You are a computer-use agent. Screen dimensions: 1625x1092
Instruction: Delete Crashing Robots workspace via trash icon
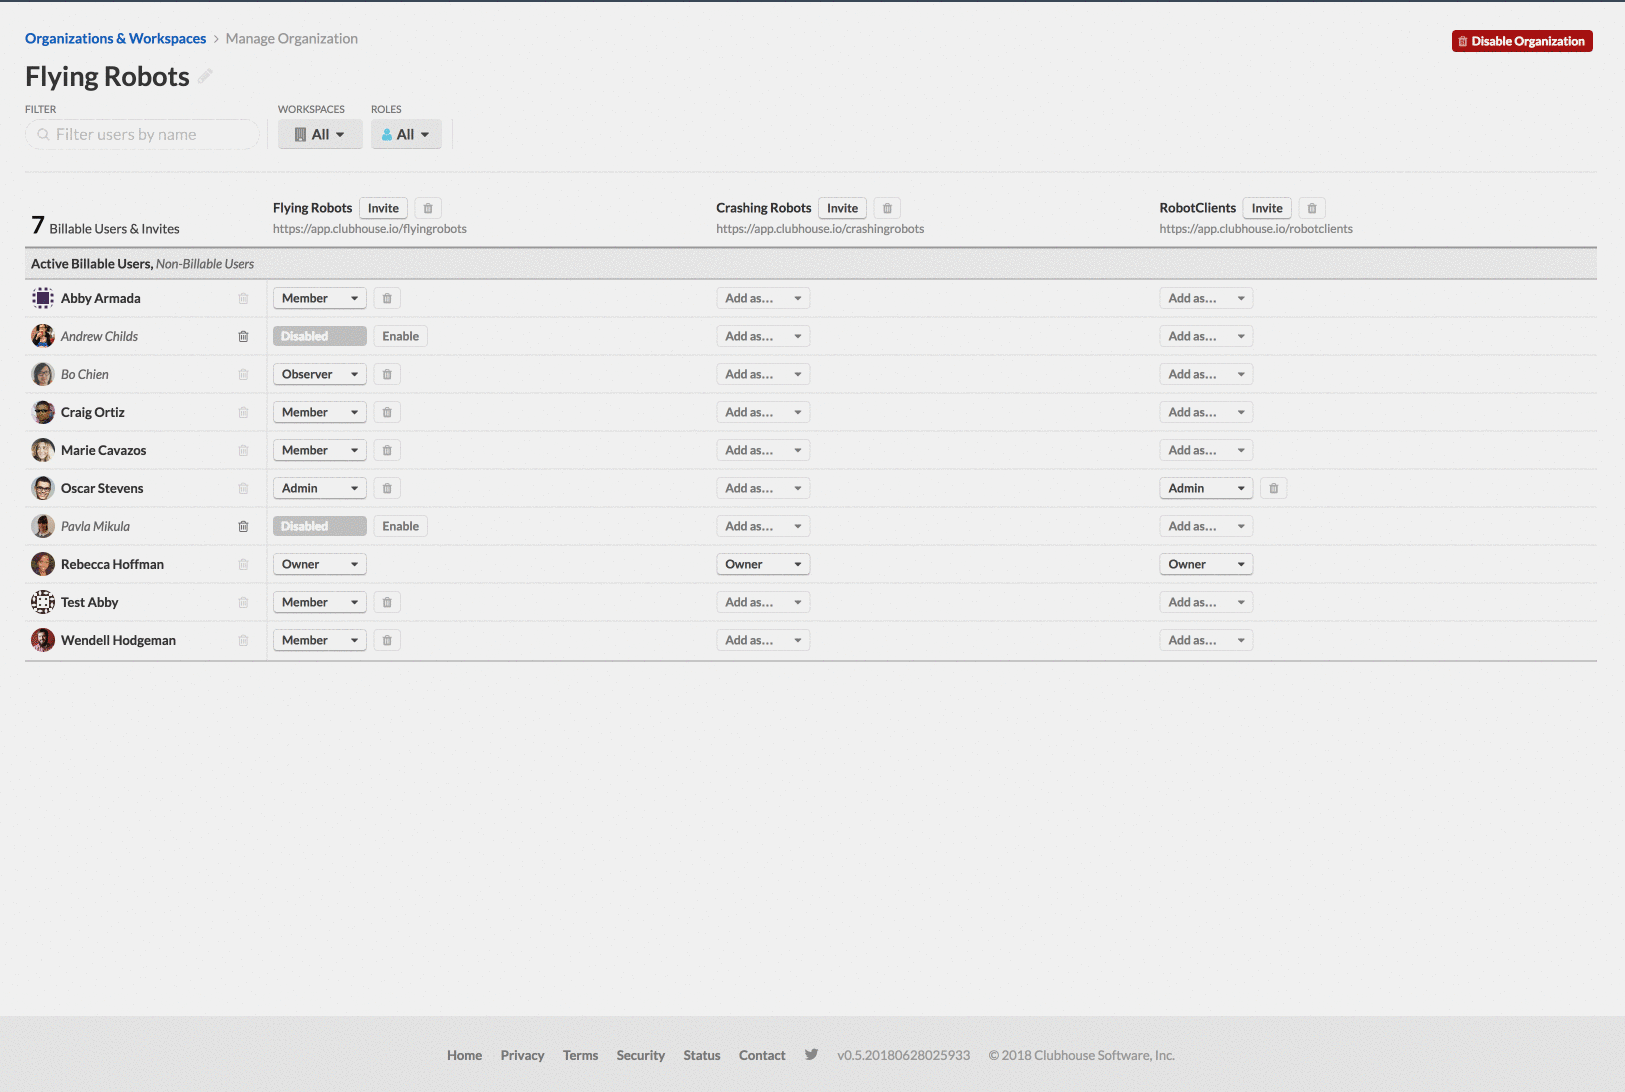[x=887, y=208]
